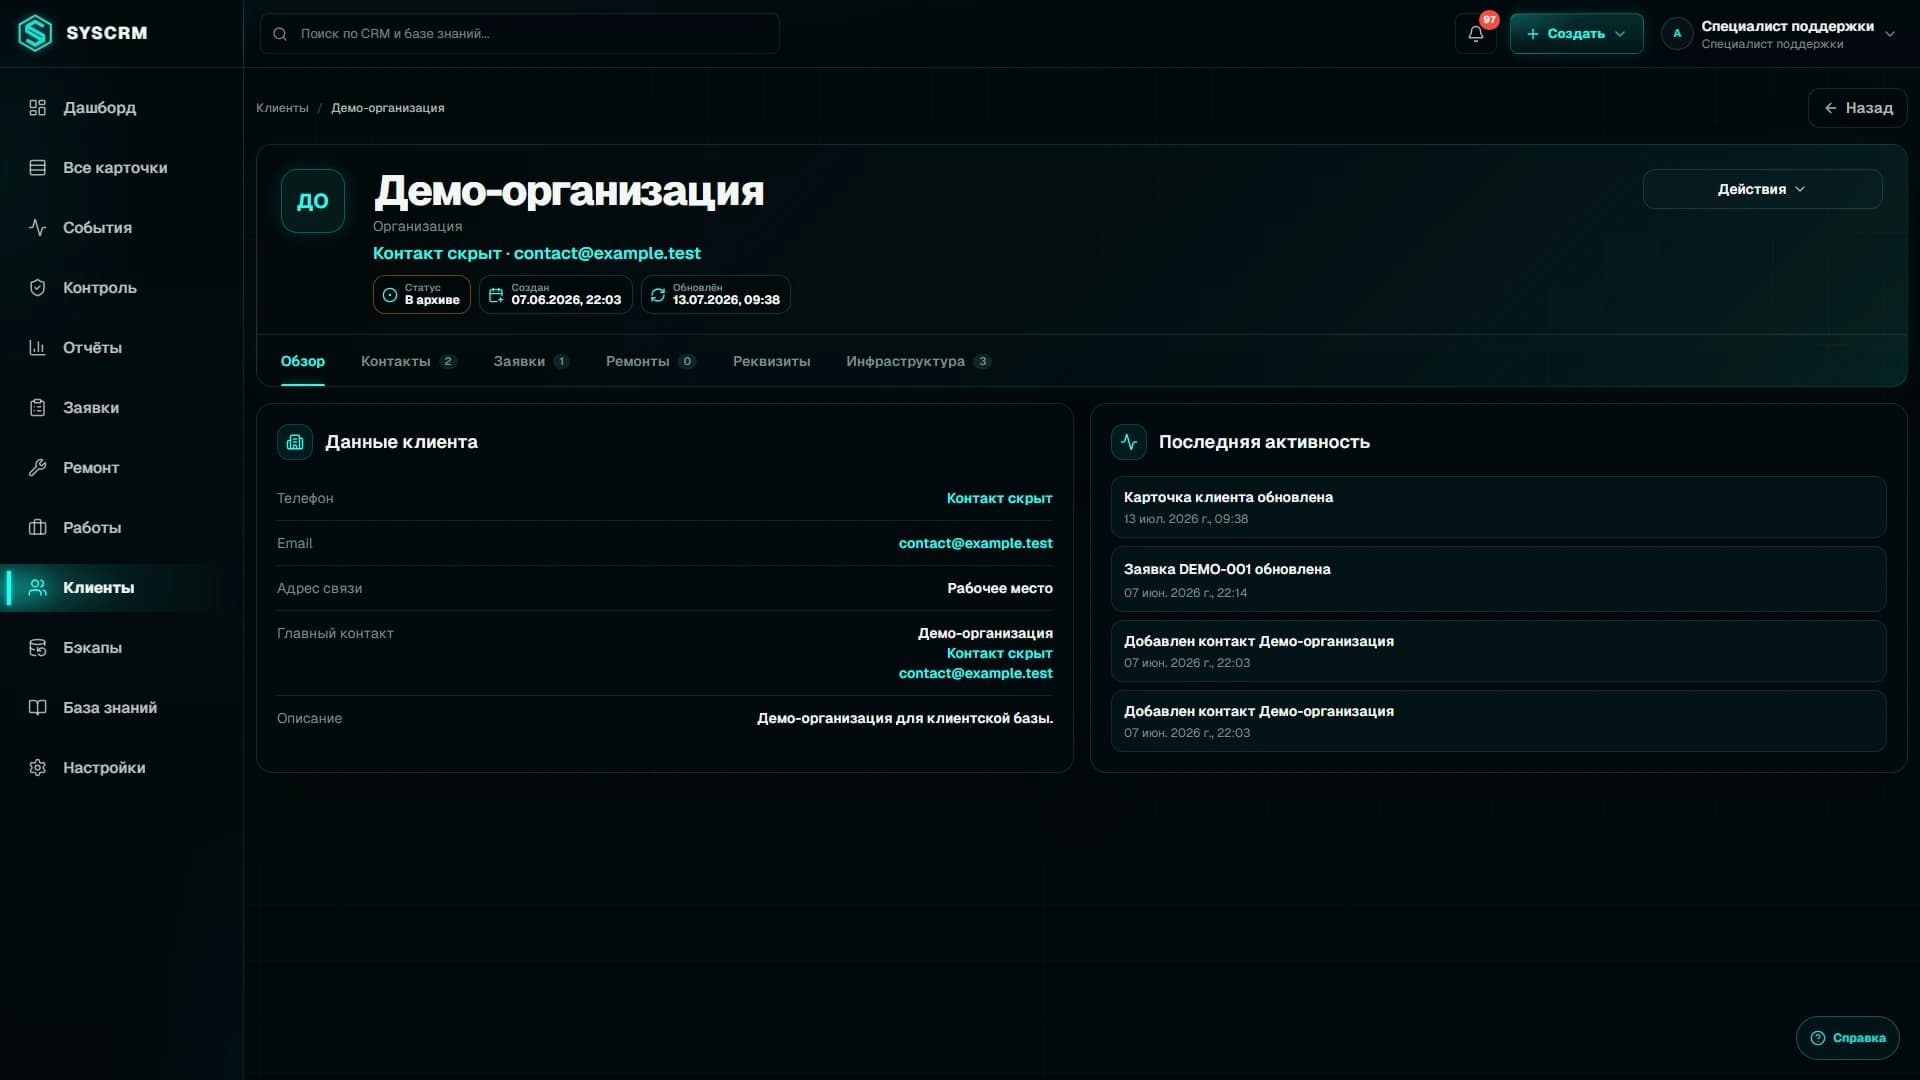The image size is (1920, 1080).
Task: Click the База знаний book icon
Action: coord(37,708)
